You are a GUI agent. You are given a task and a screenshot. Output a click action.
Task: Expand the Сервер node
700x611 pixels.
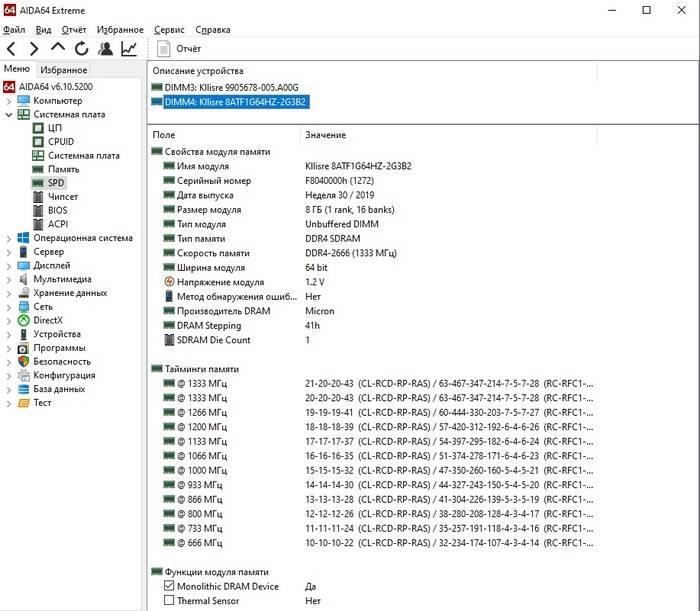(8, 253)
